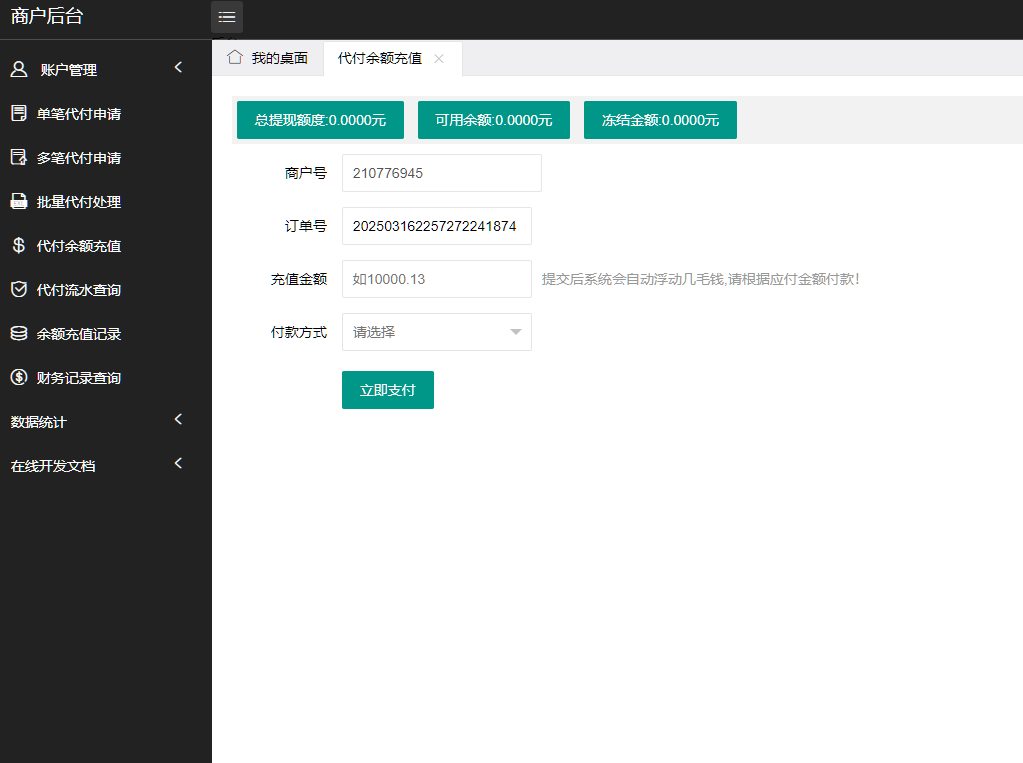Click the 可用余额 green button
This screenshot has width=1023, height=763.
point(493,120)
